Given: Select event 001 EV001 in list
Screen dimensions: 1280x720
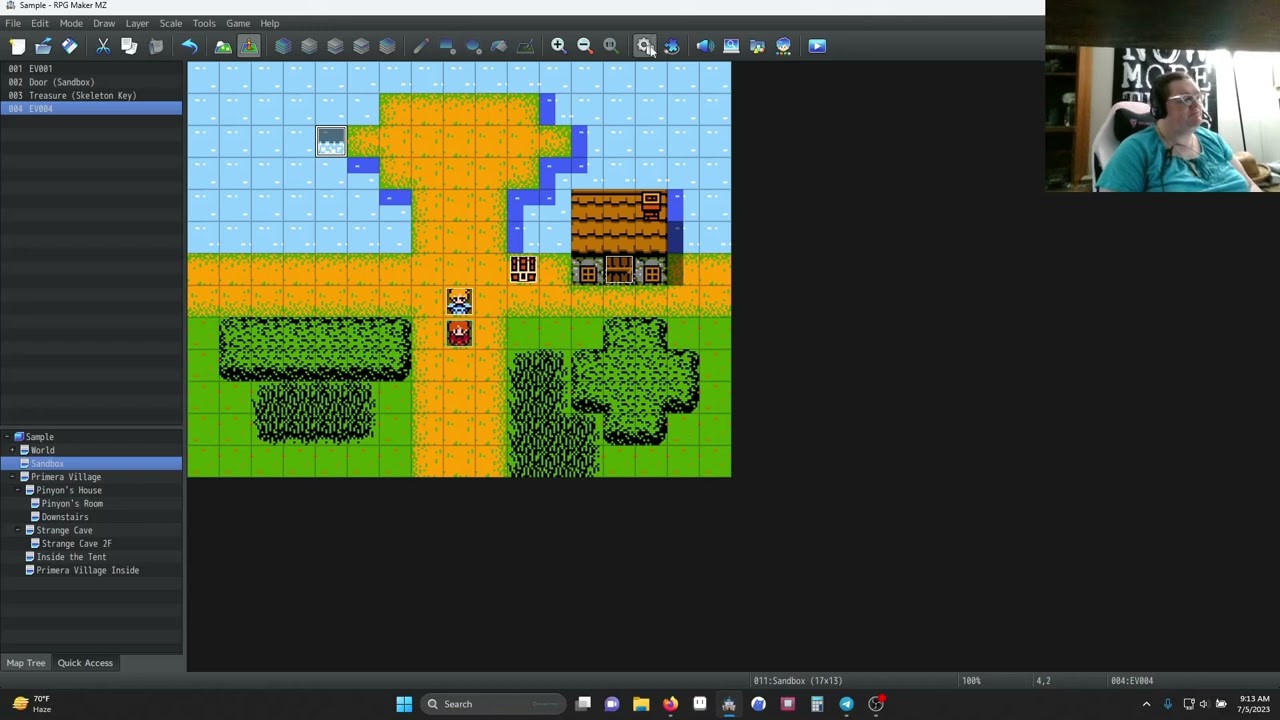Looking at the screenshot, I should click(x=91, y=69).
